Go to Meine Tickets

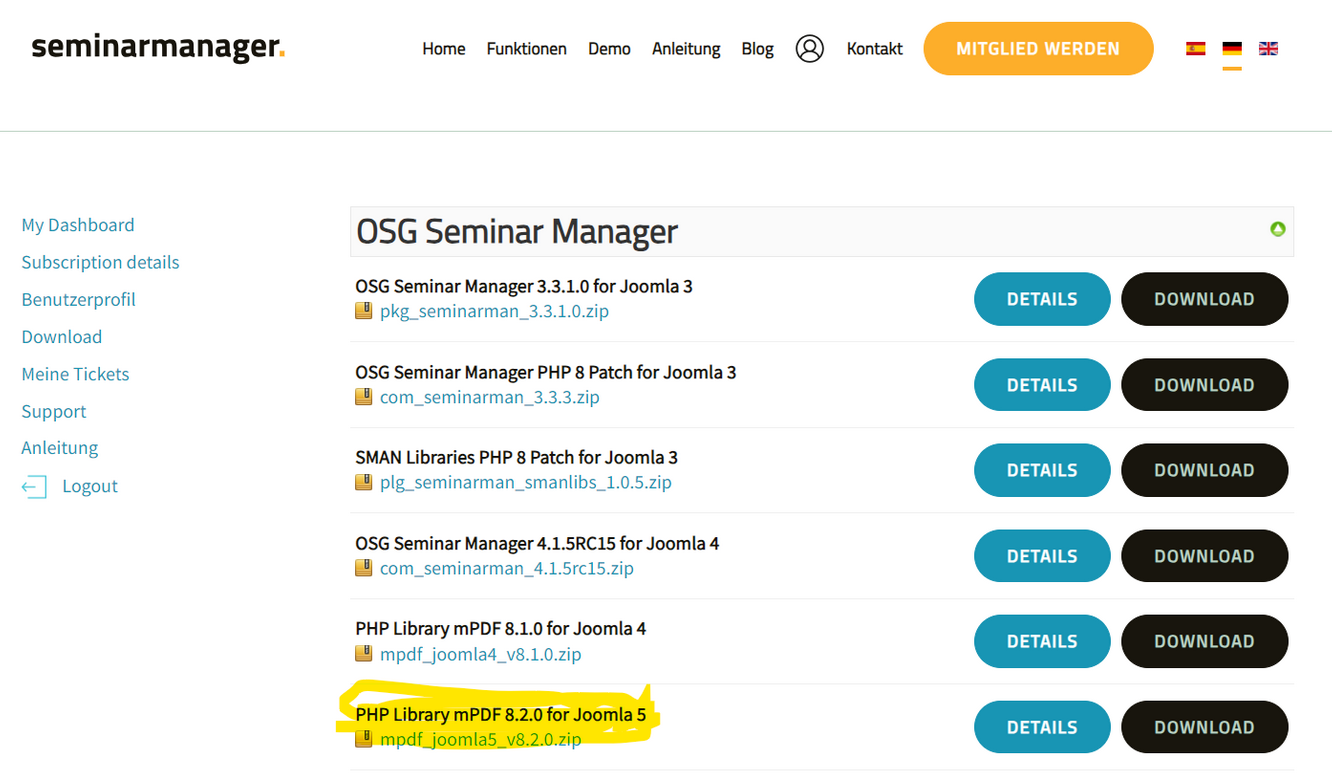75,374
